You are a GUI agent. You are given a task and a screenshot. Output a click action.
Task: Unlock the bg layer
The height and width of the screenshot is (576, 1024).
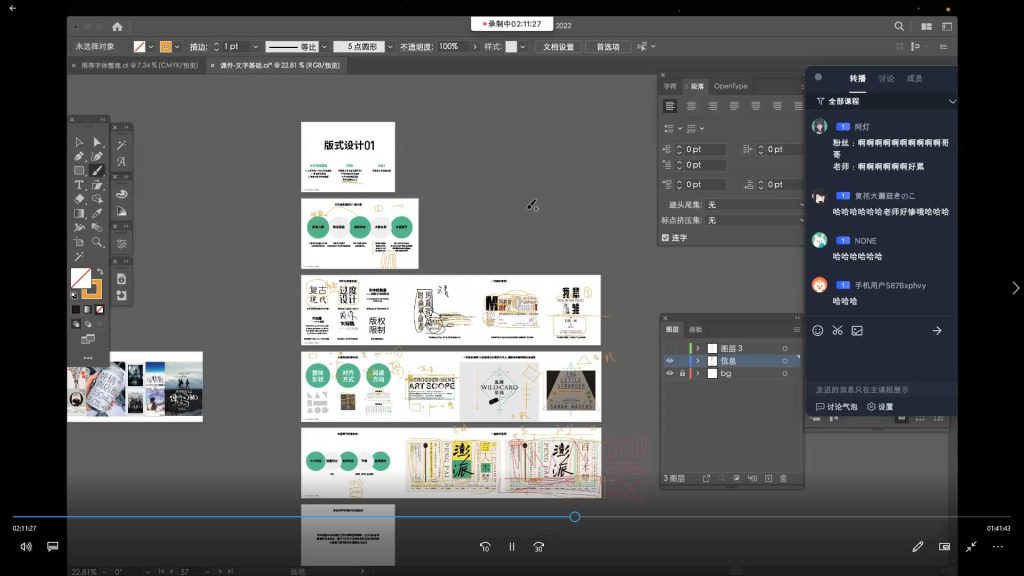coord(682,373)
